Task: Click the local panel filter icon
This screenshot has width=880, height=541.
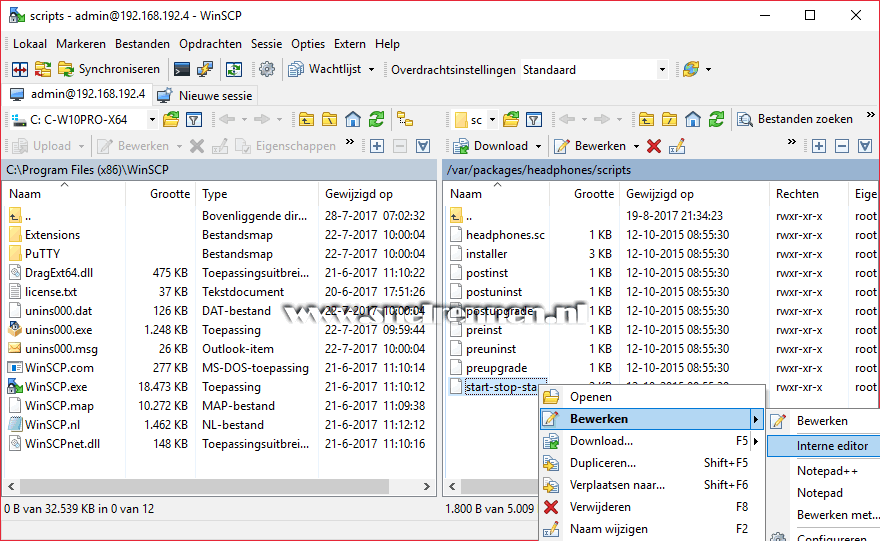Action: 194,119
